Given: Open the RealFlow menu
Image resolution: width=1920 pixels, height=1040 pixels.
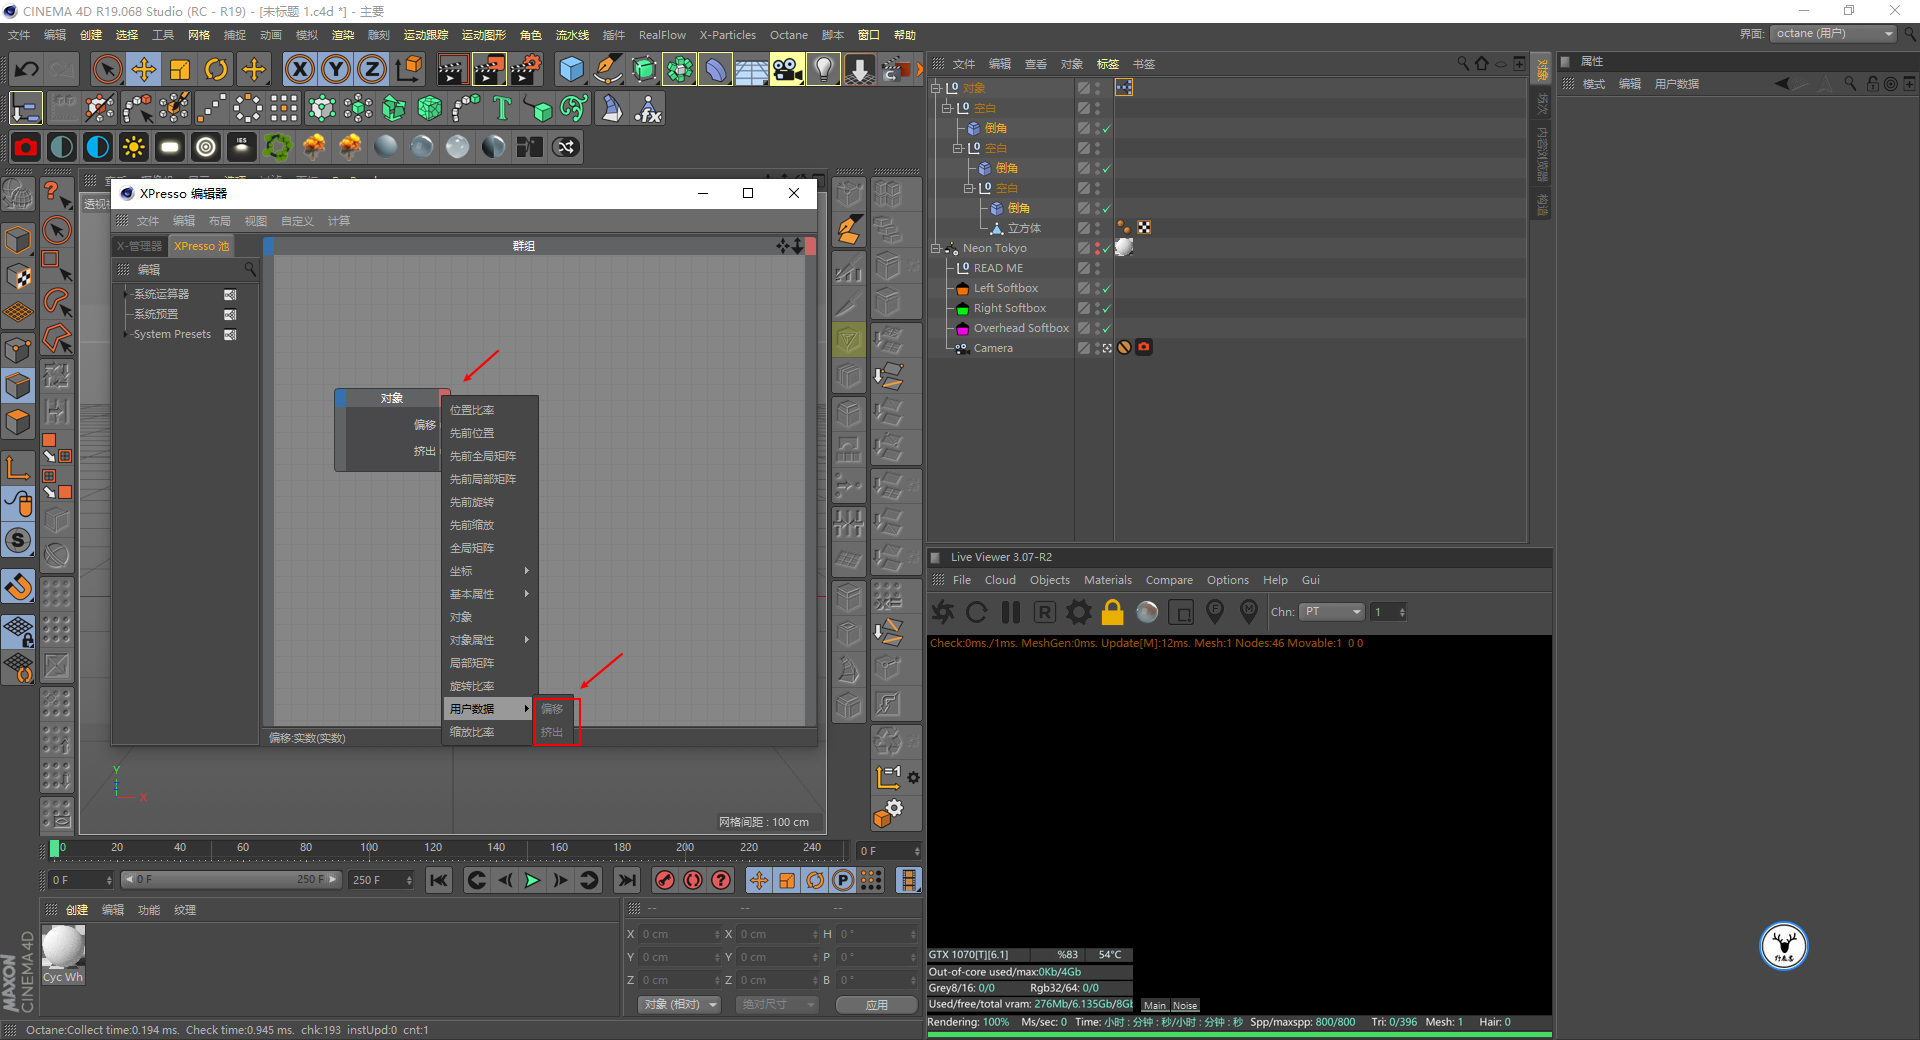Looking at the screenshot, I should [662, 35].
